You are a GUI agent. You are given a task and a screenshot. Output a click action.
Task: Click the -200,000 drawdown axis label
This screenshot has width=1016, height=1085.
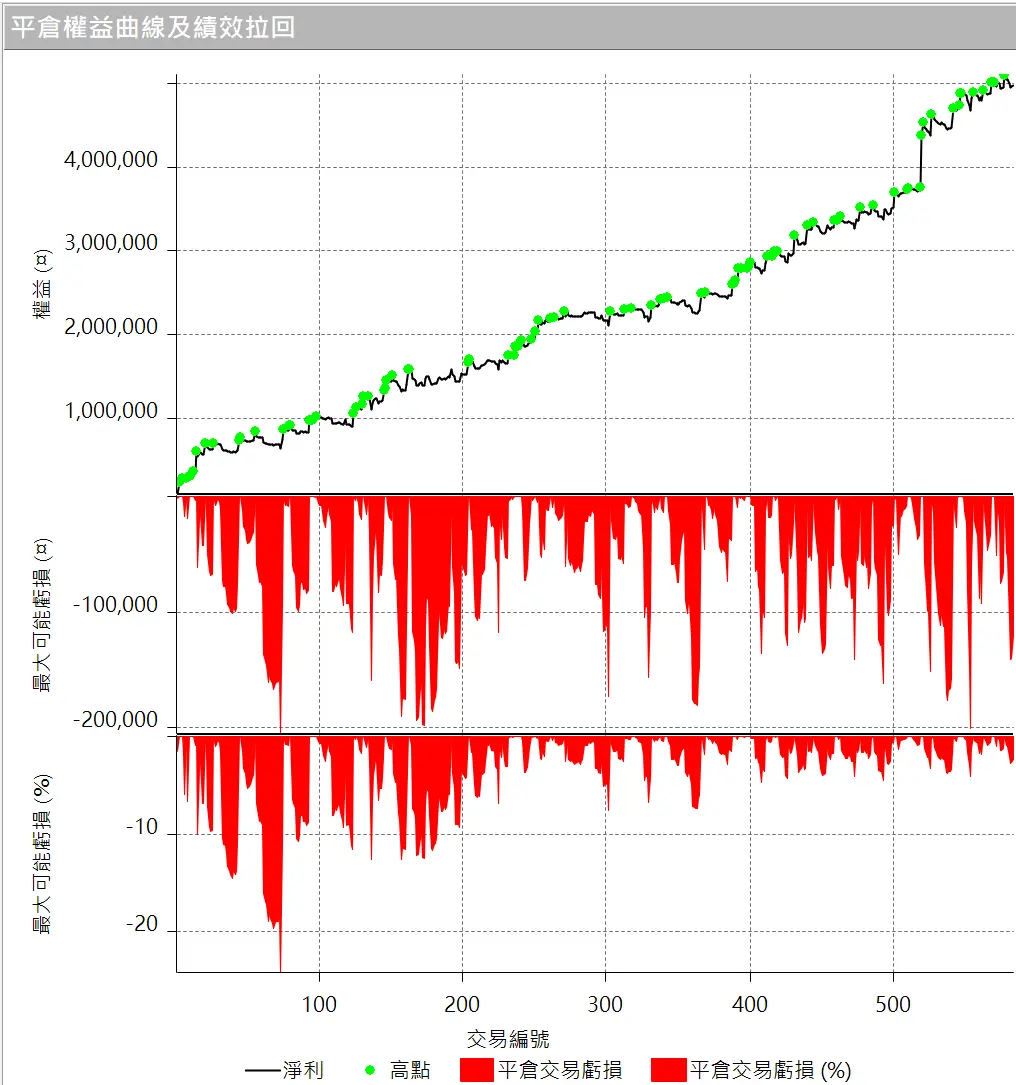(x=115, y=720)
